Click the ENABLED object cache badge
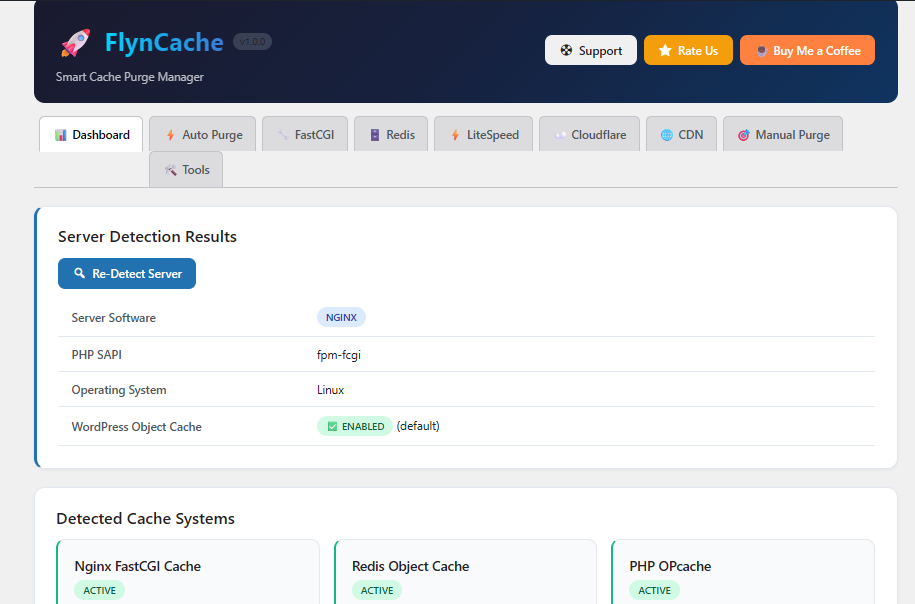Image resolution: width=915 pixels, height=604 pixels. 355,426
